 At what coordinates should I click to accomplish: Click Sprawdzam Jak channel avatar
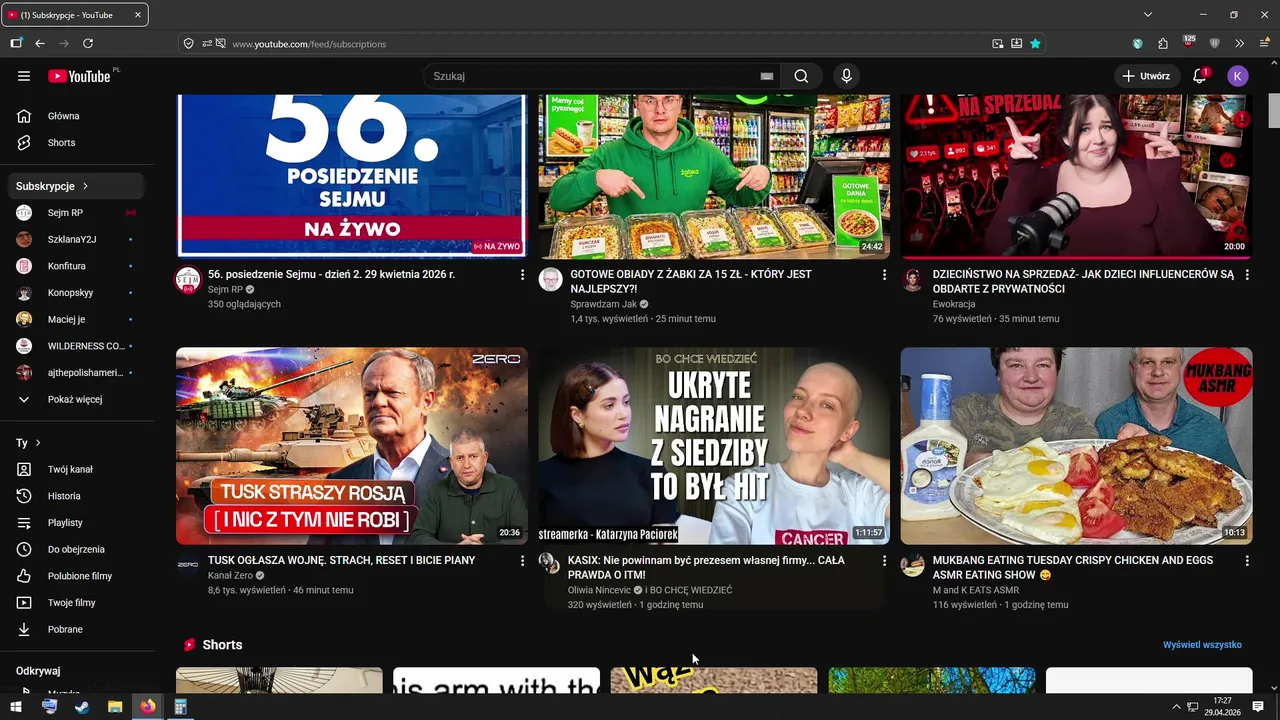[x=550, y=279]
